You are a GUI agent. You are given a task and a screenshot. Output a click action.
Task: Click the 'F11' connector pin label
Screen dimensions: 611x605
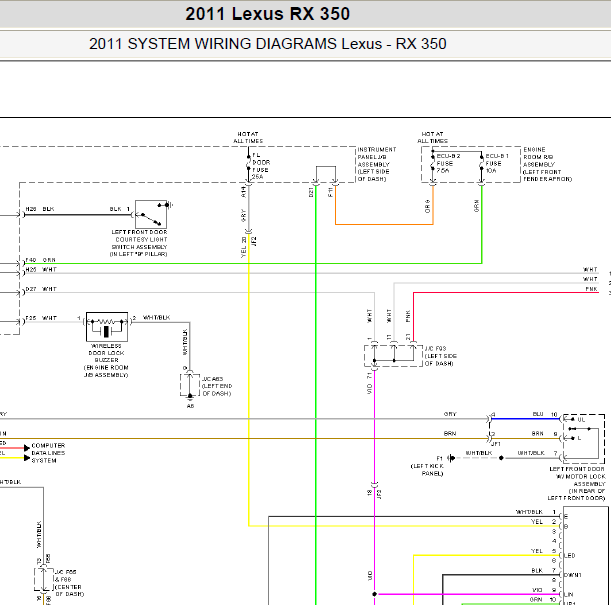[330, 192]
